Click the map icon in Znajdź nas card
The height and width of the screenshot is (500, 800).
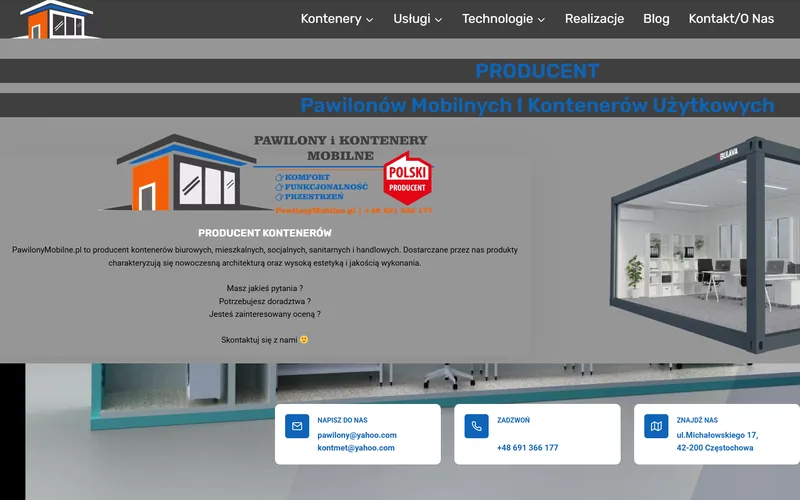[x=656, y=426]
